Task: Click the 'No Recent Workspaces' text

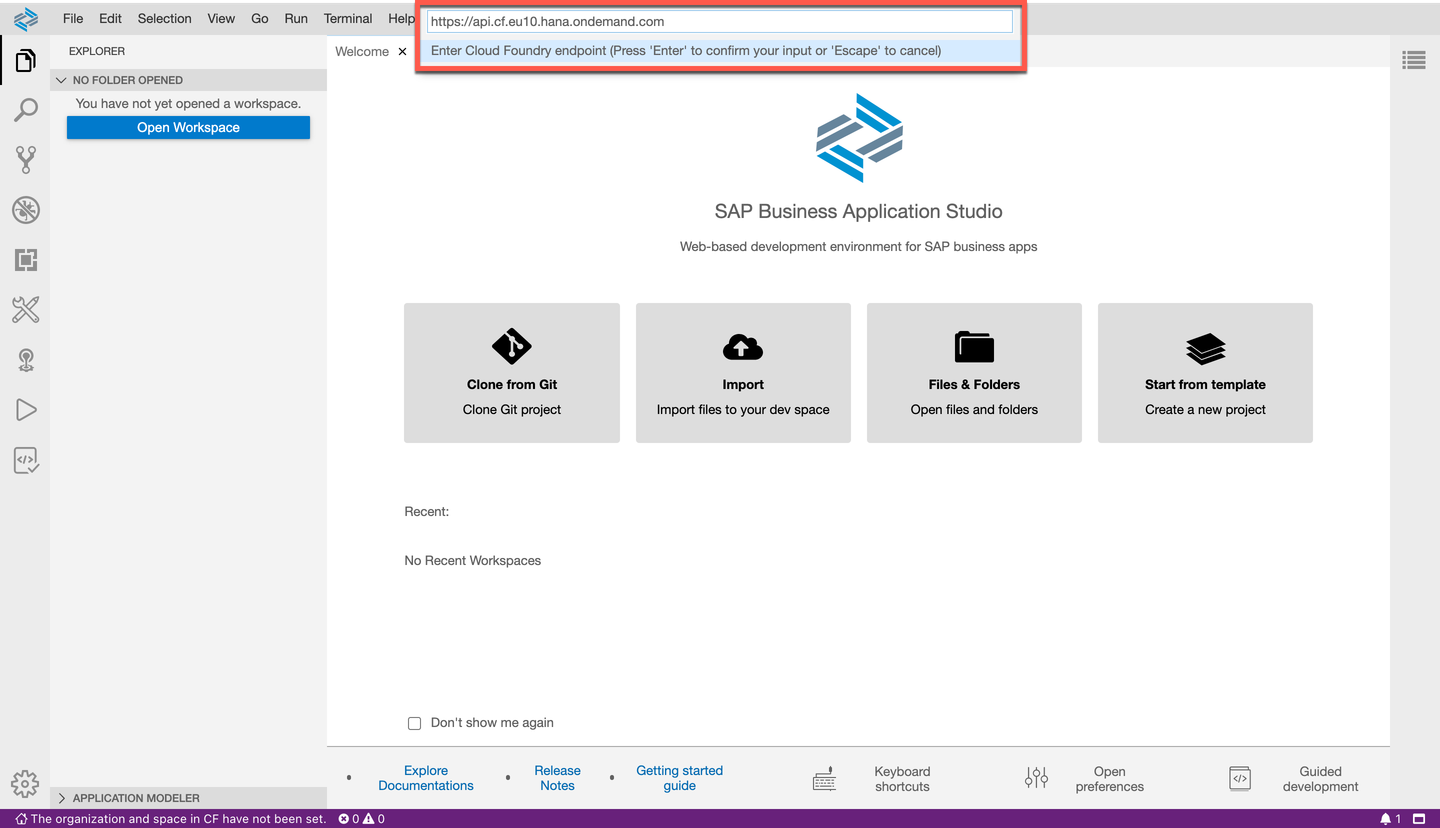Action: pos(473,561)
